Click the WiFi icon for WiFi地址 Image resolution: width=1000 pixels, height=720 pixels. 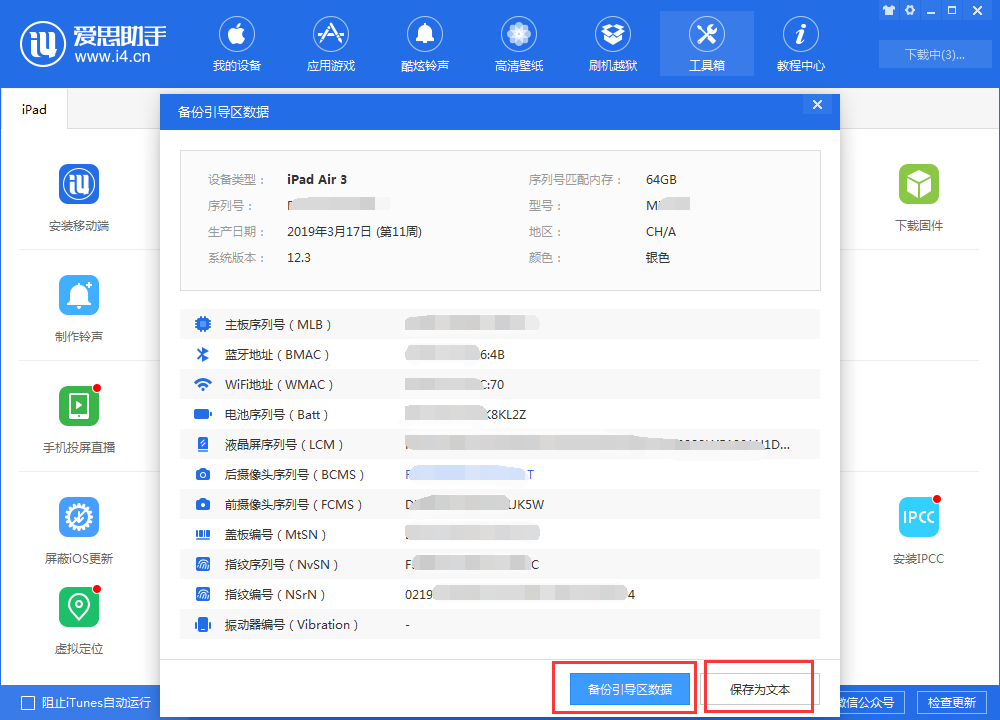coord(203,384)
